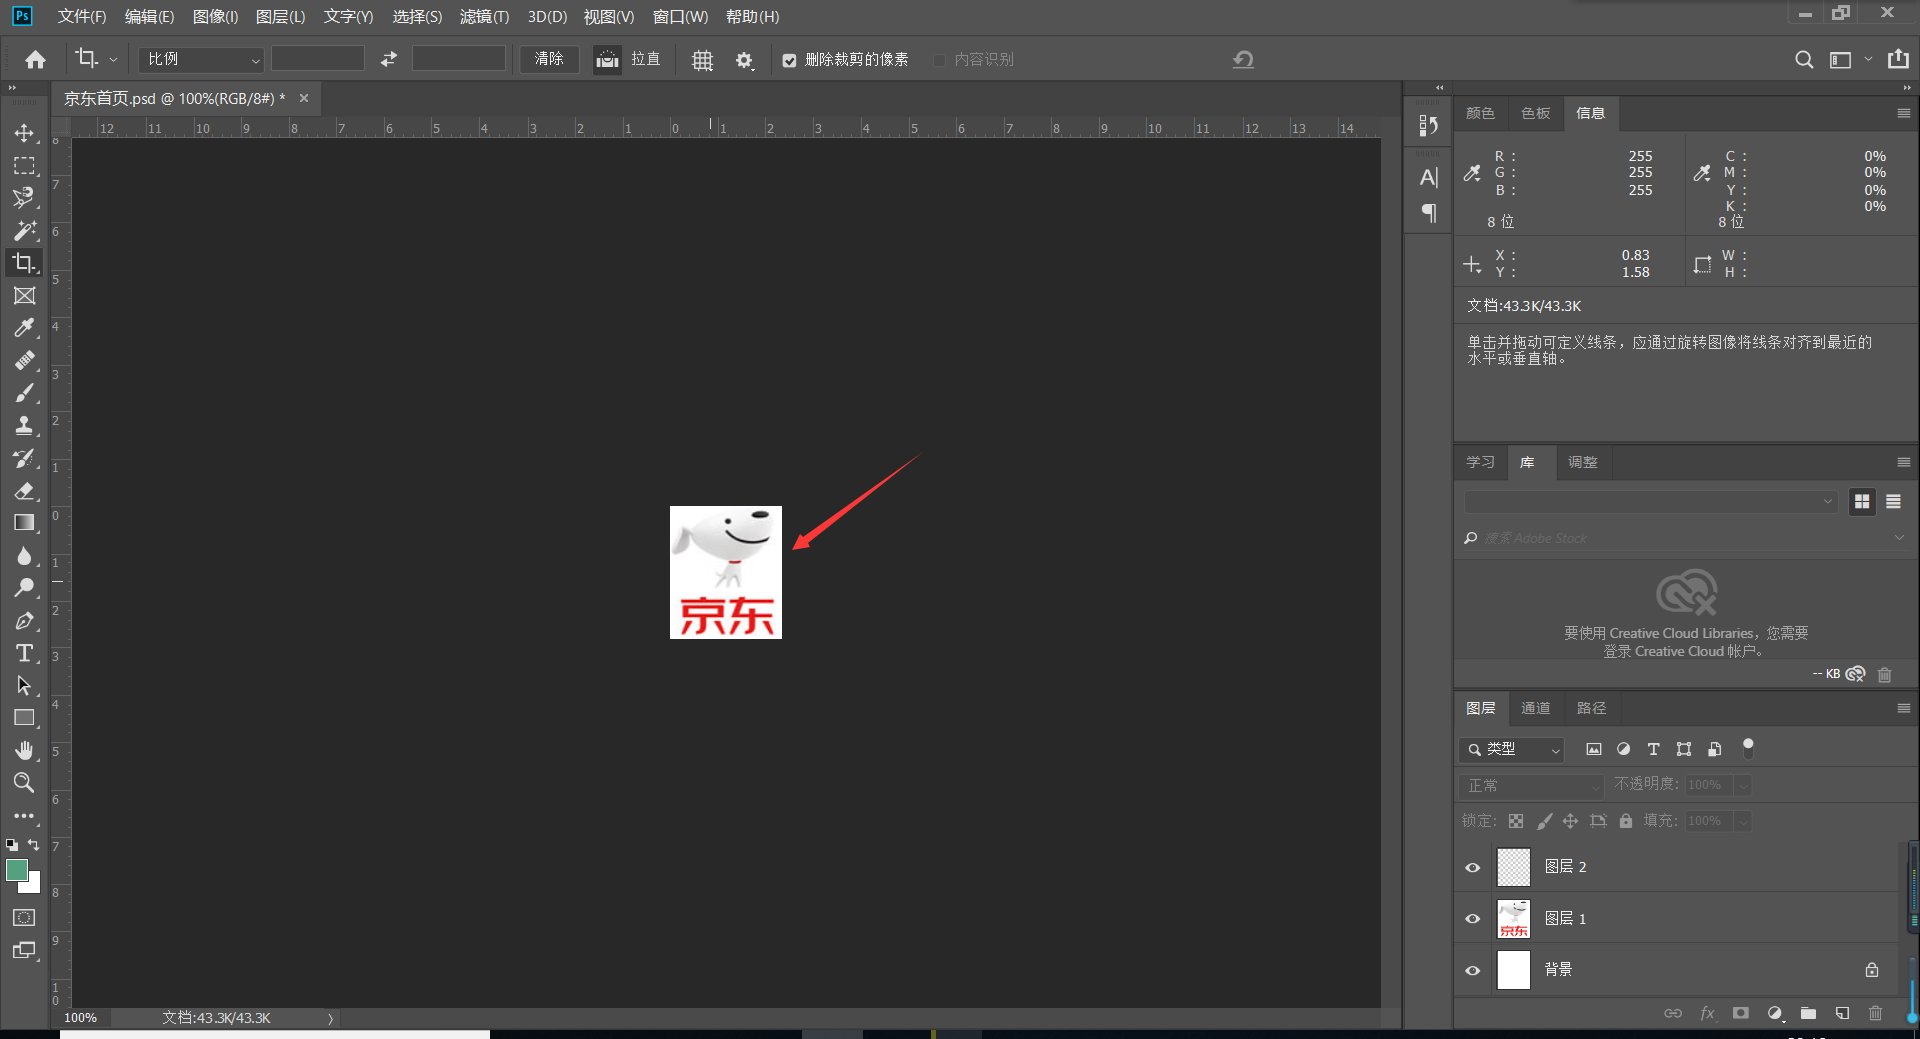Image resolution: width=1920 pixels, height=1039 pixels.
Task: Open crop tool preset picker arrow
Action: tap(113, 60)
